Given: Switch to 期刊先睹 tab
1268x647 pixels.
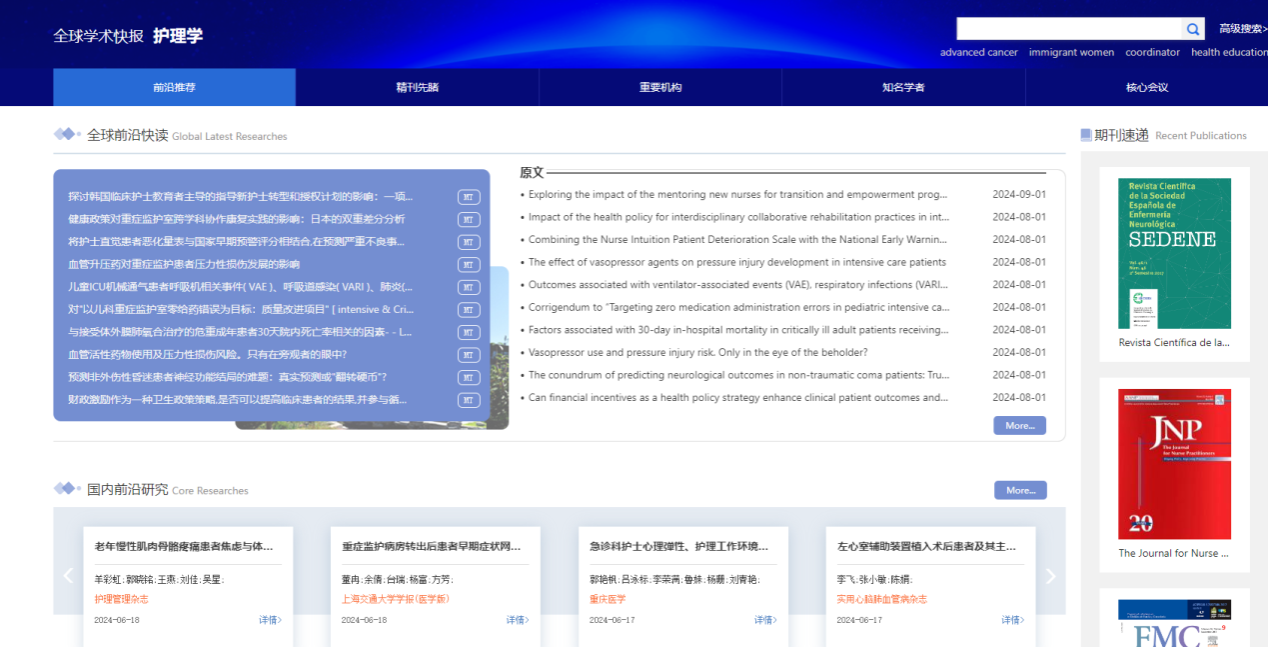Looking at the screenshot, I should pos(417,87).
